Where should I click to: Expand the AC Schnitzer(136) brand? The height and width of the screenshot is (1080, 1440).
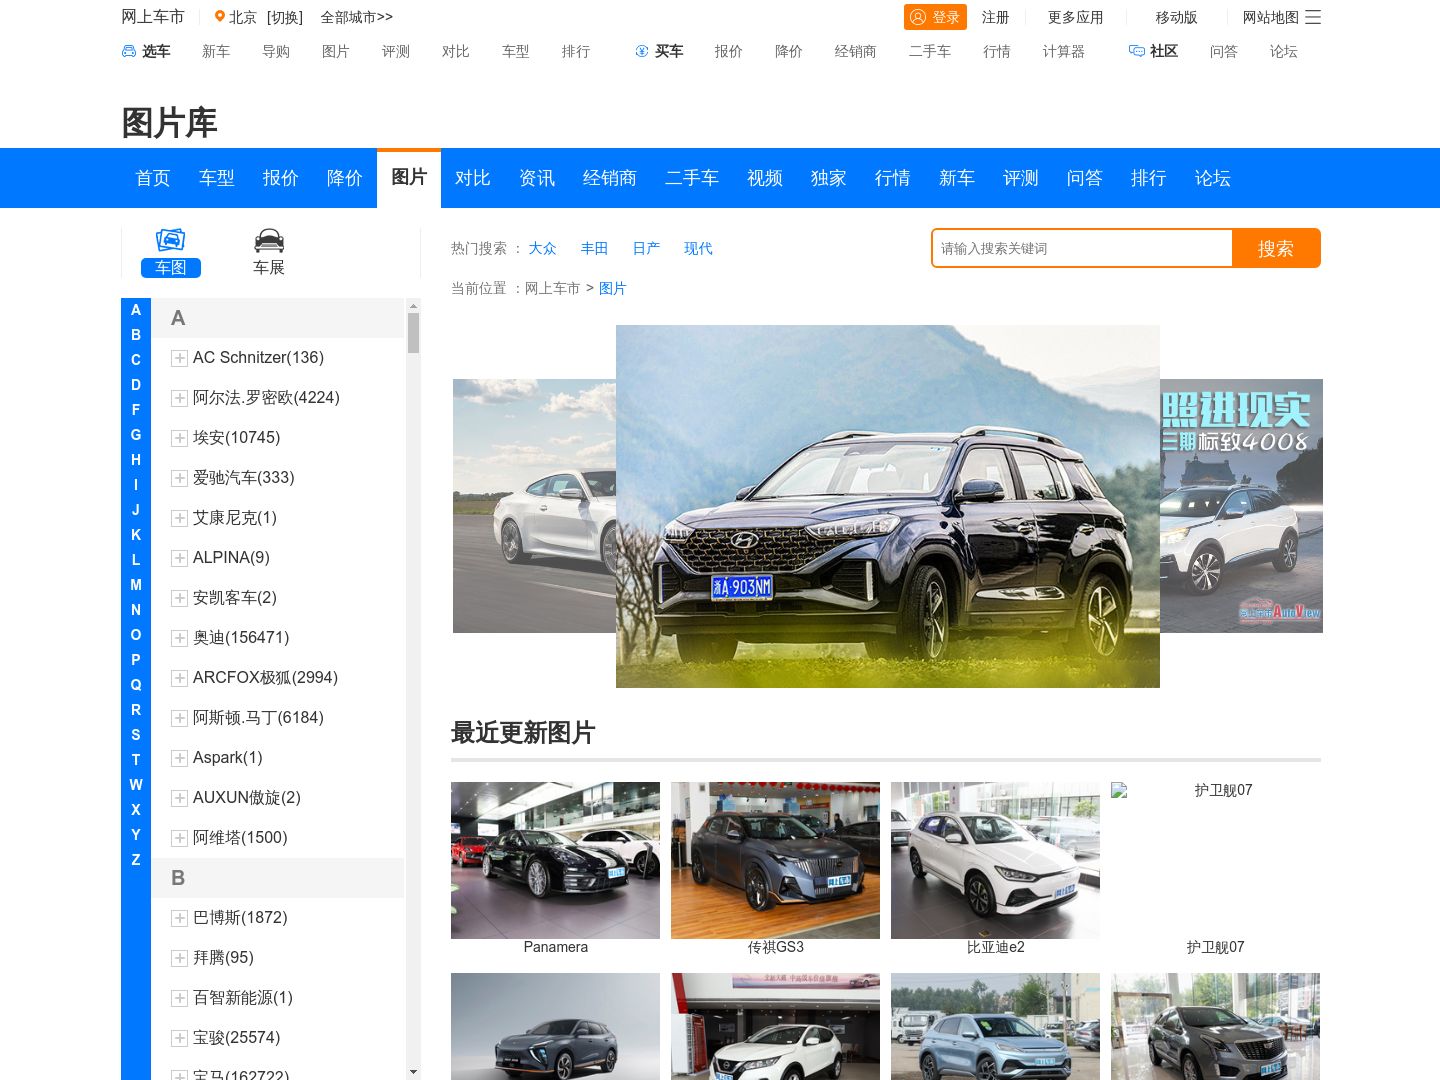coord(180,358)
